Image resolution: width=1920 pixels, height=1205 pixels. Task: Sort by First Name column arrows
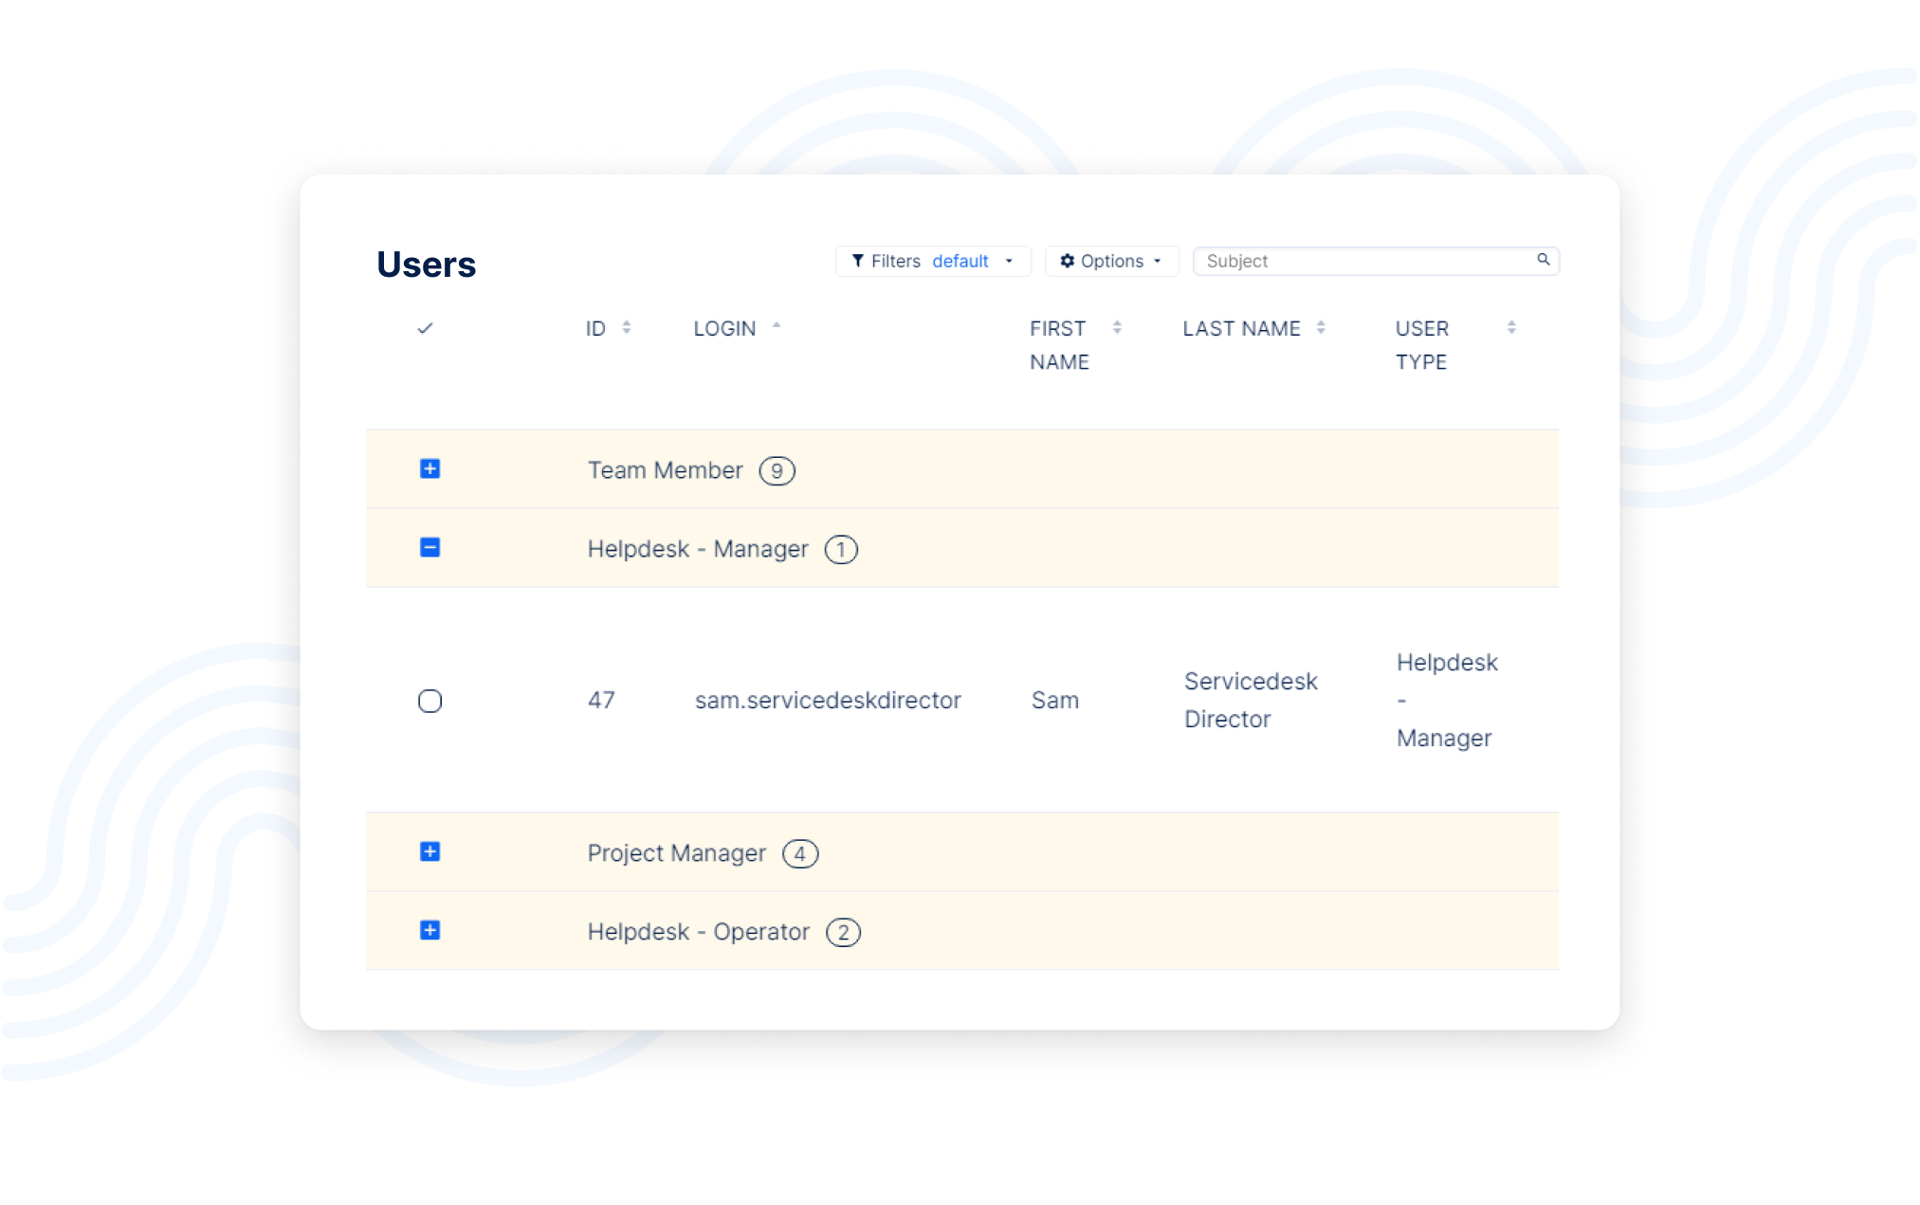1117,327
